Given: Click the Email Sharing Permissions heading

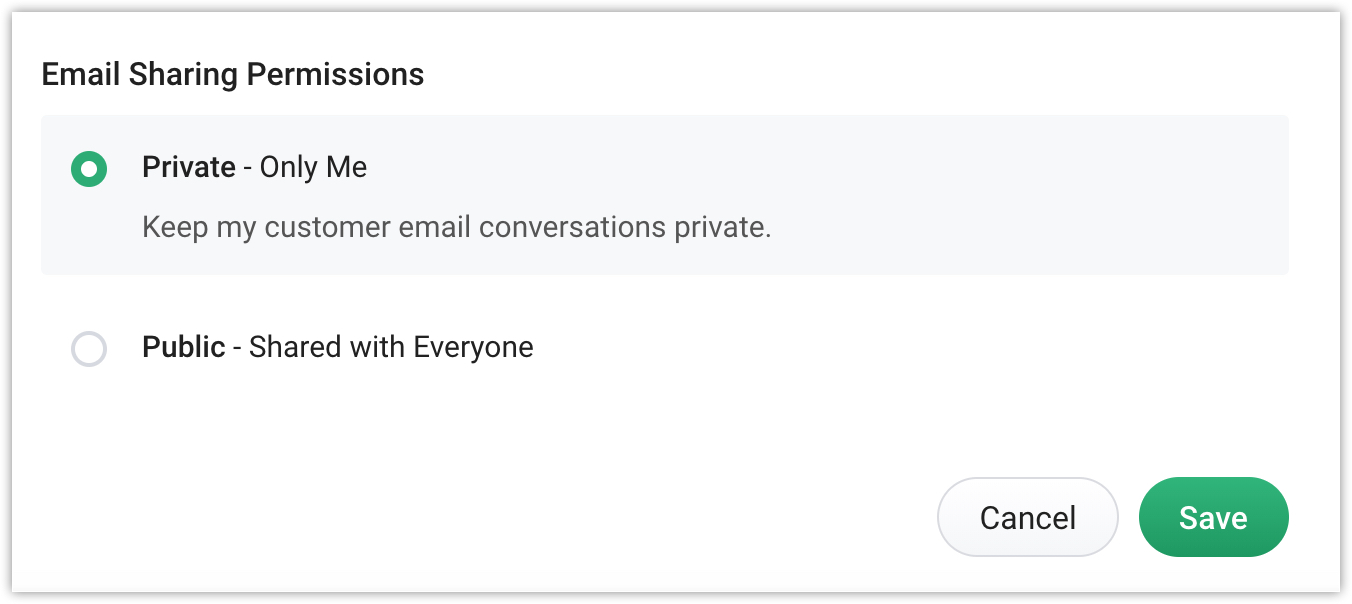Looking at the screenshot, I should [232, 74].
